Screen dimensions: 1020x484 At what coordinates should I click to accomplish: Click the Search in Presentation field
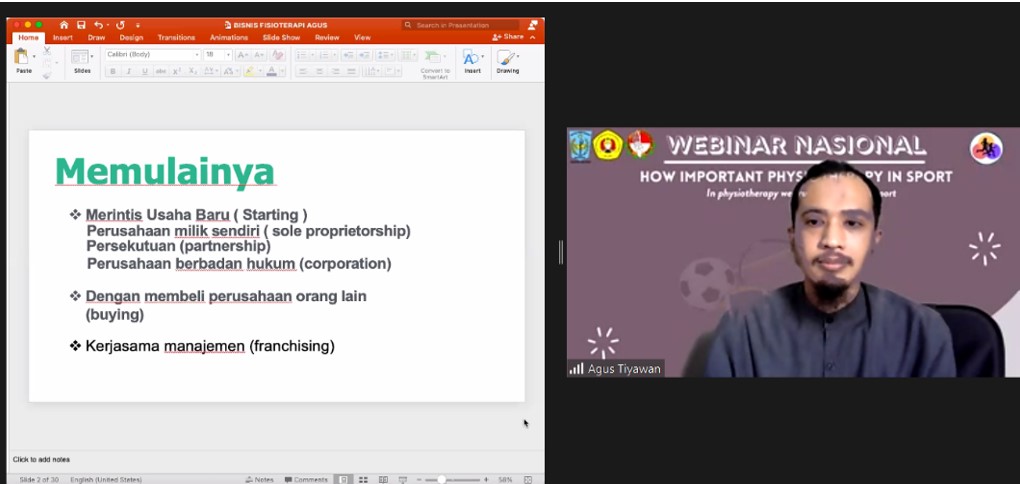460,25
